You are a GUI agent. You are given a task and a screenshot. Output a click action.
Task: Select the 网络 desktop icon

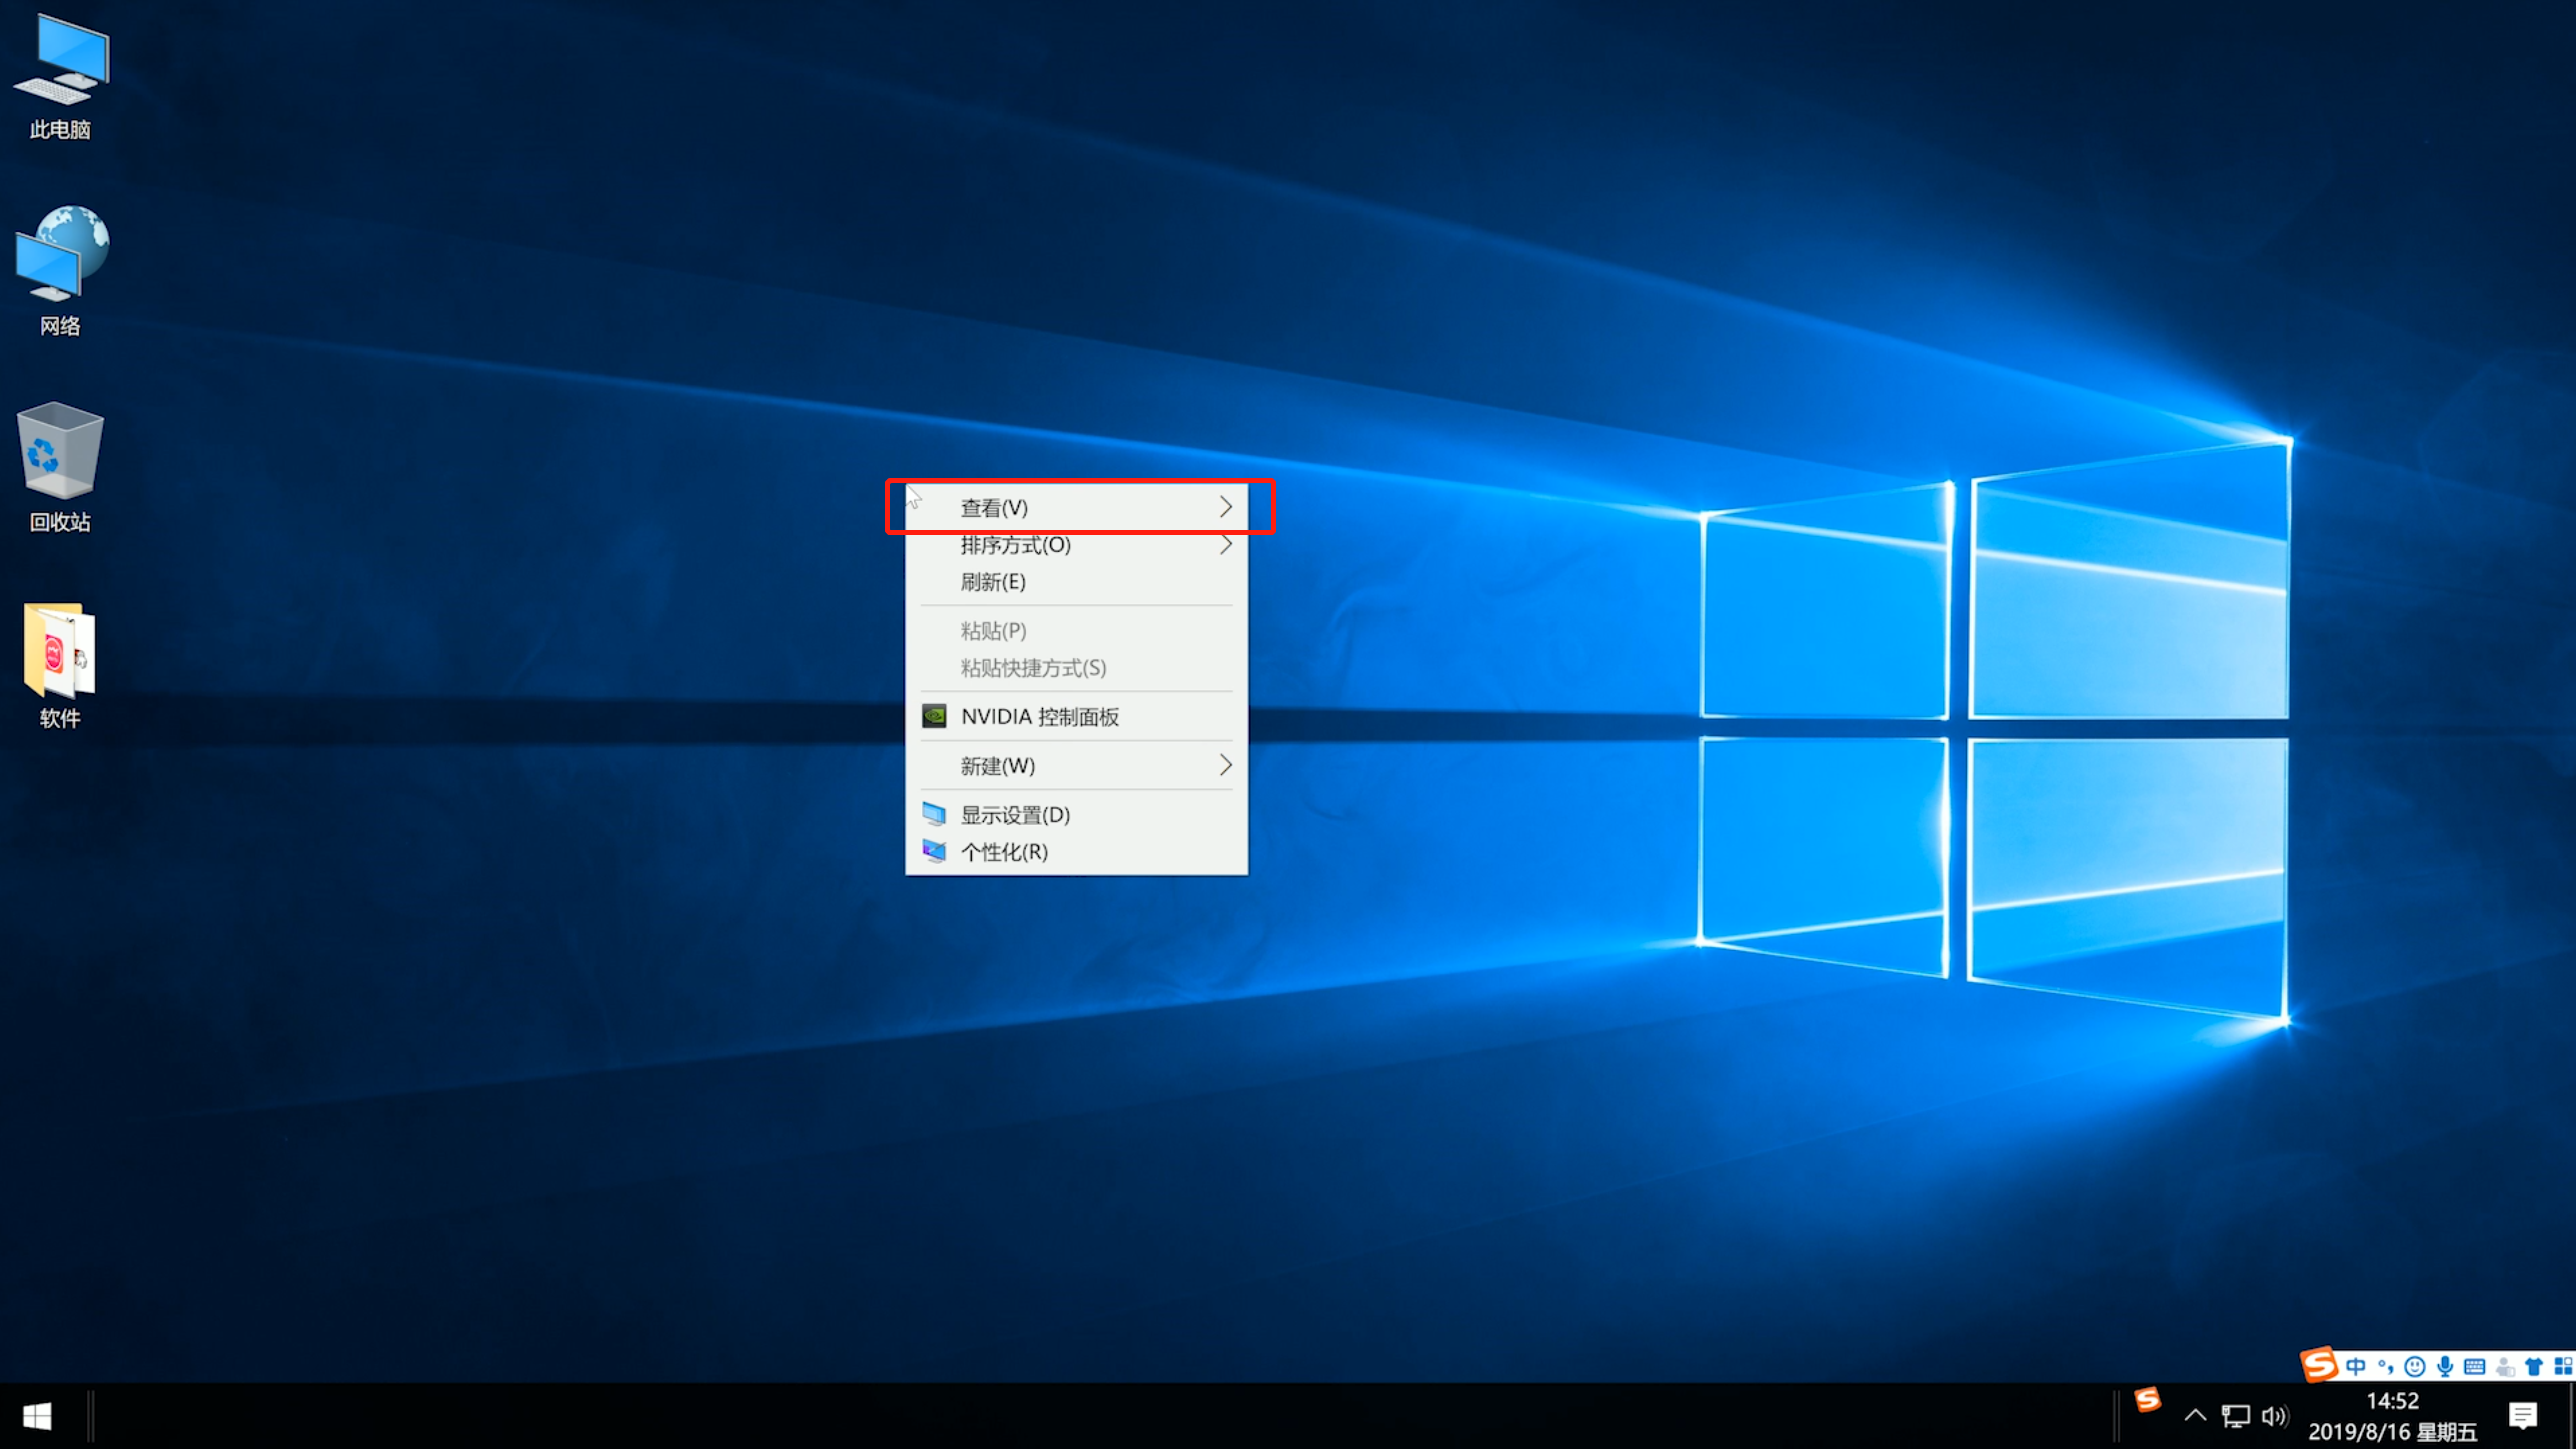point(60,272)
